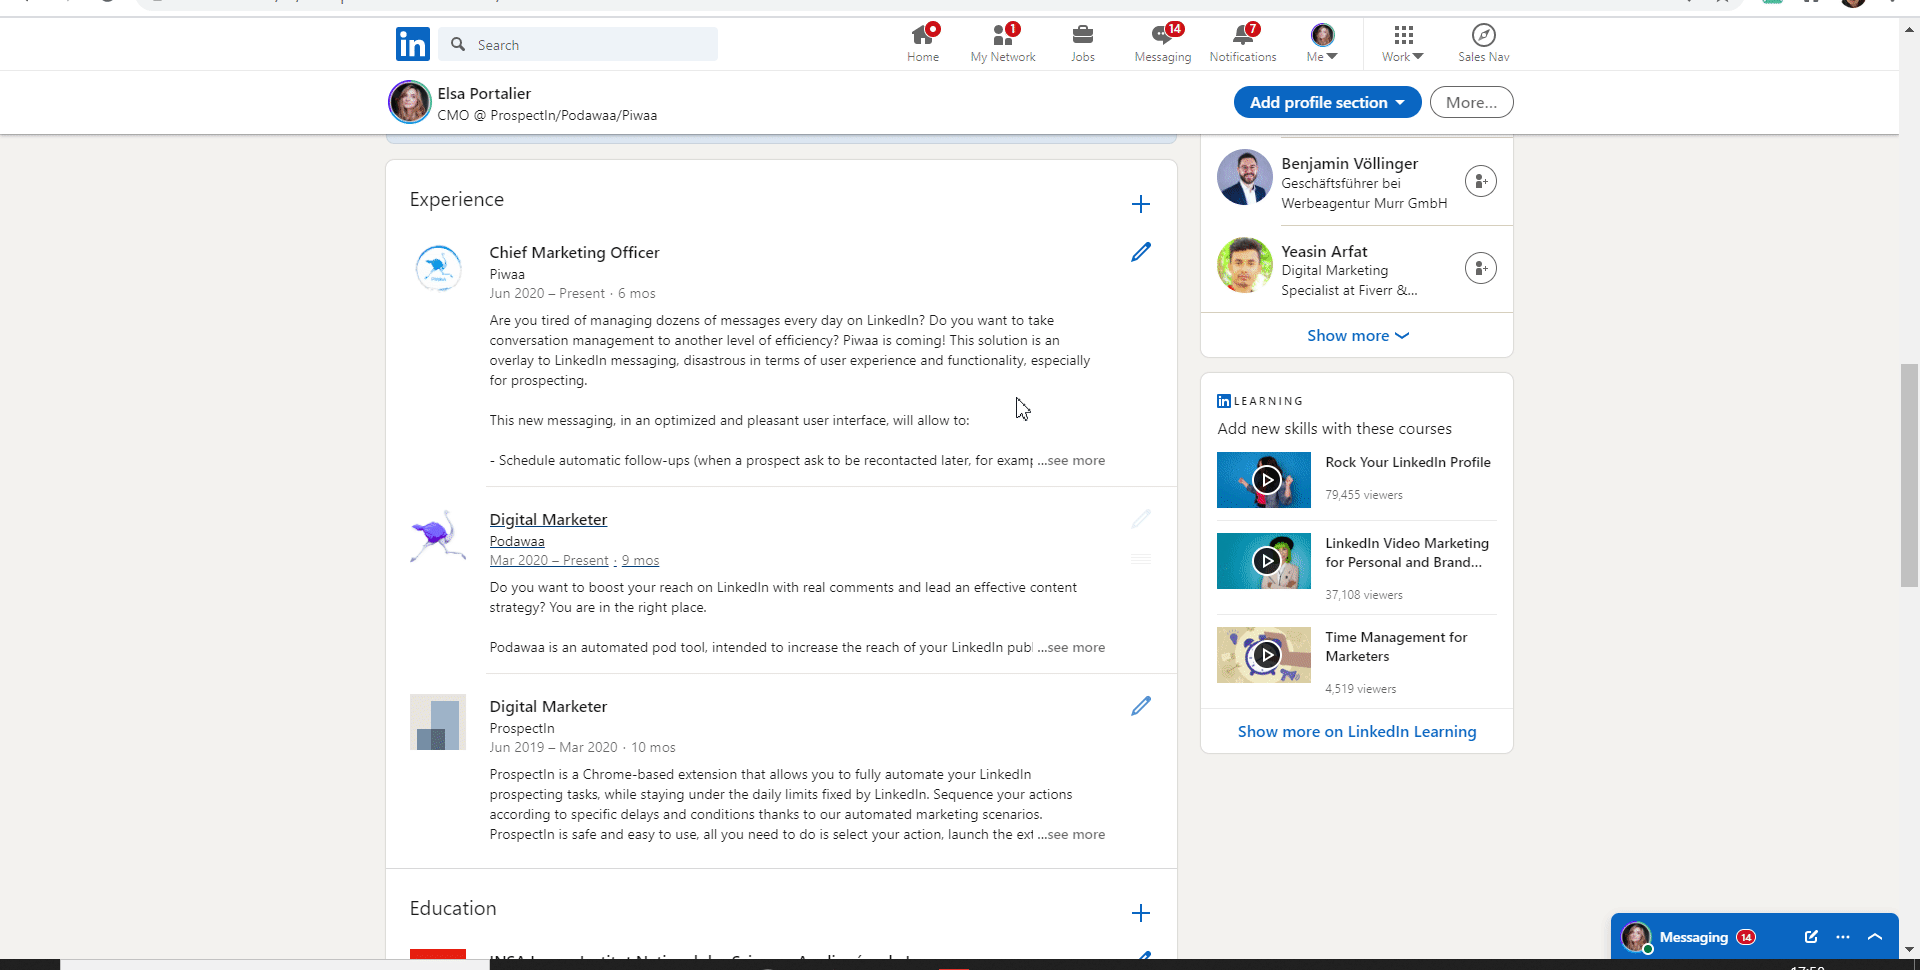Click the More... button

pos(1471,102)
